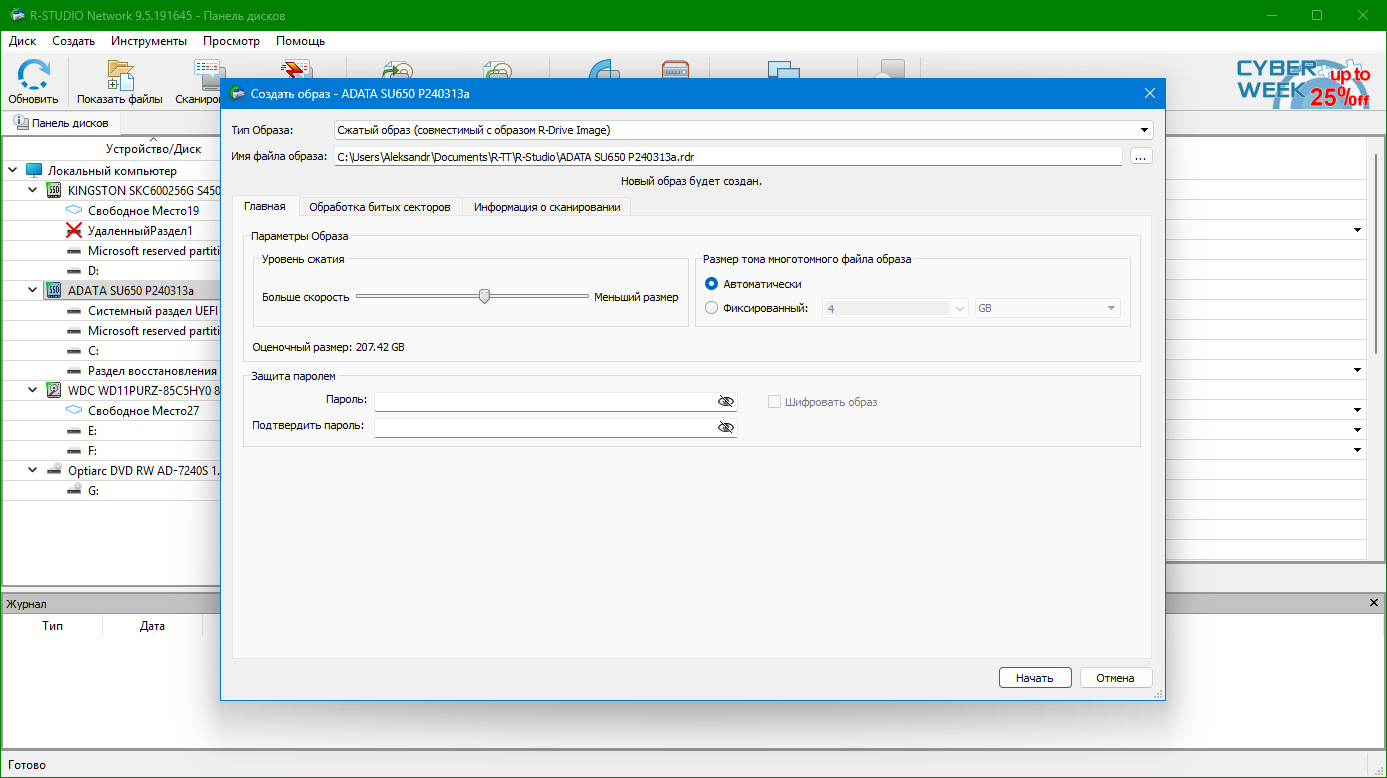The image size is (1387, 778).
Task: Select the Фиксированный radio button
Action: pyautogui.click(x=712, y=308)
